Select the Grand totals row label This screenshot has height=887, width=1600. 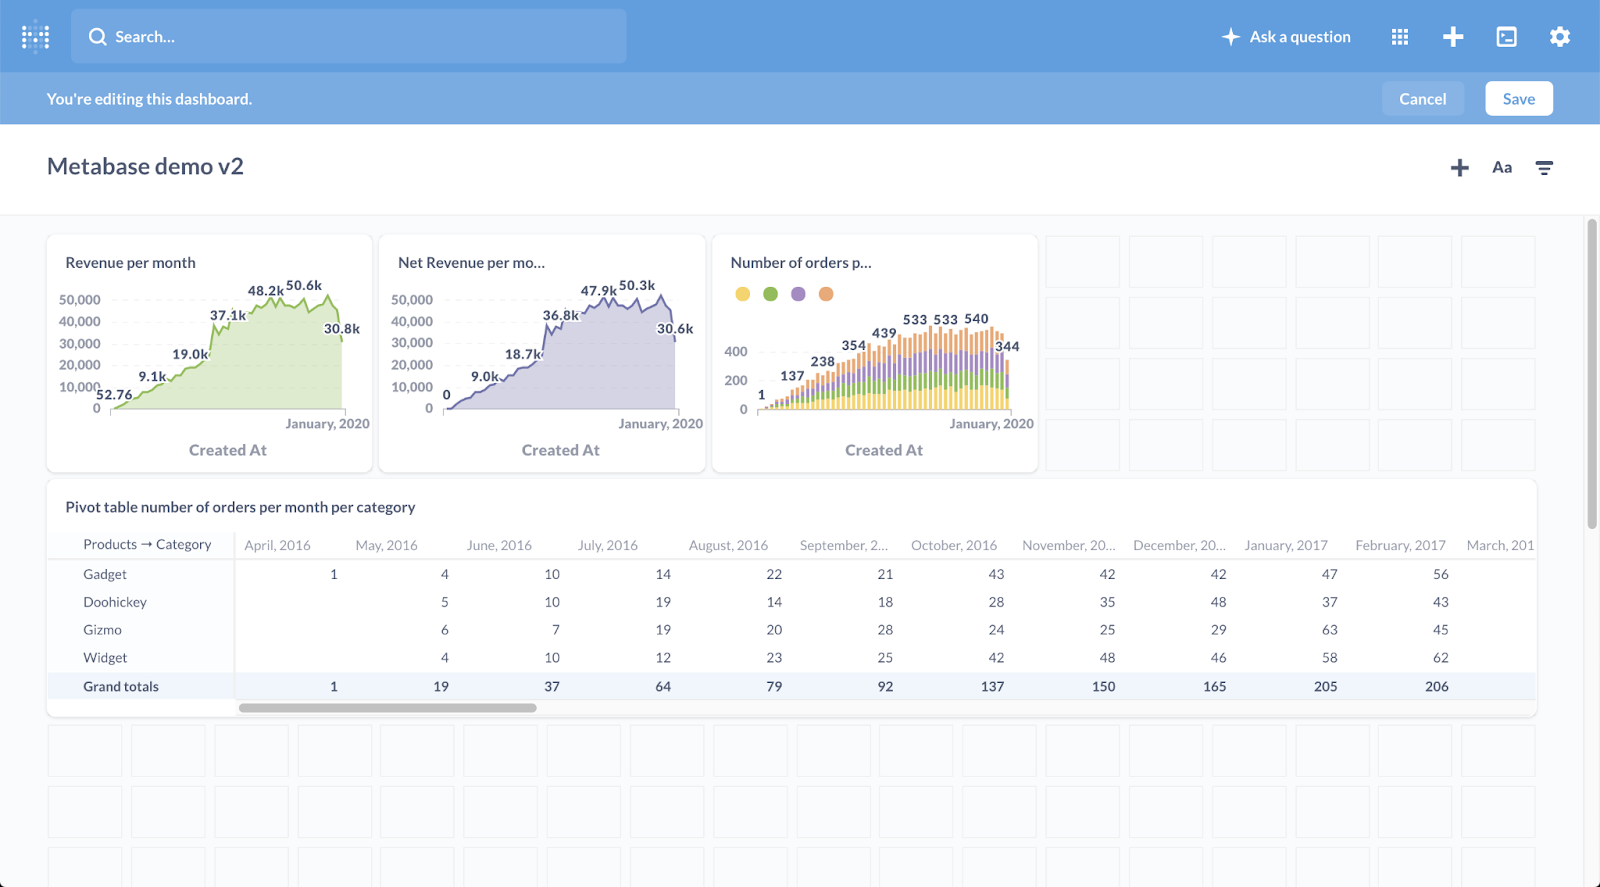point(121,686)
